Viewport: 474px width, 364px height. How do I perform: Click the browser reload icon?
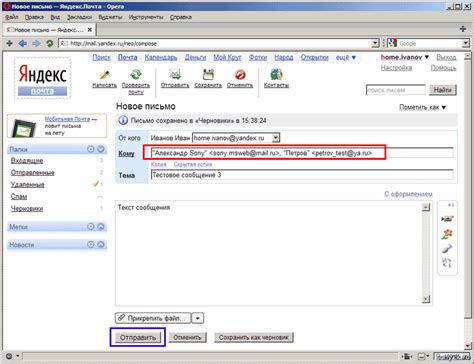(50, 43)
